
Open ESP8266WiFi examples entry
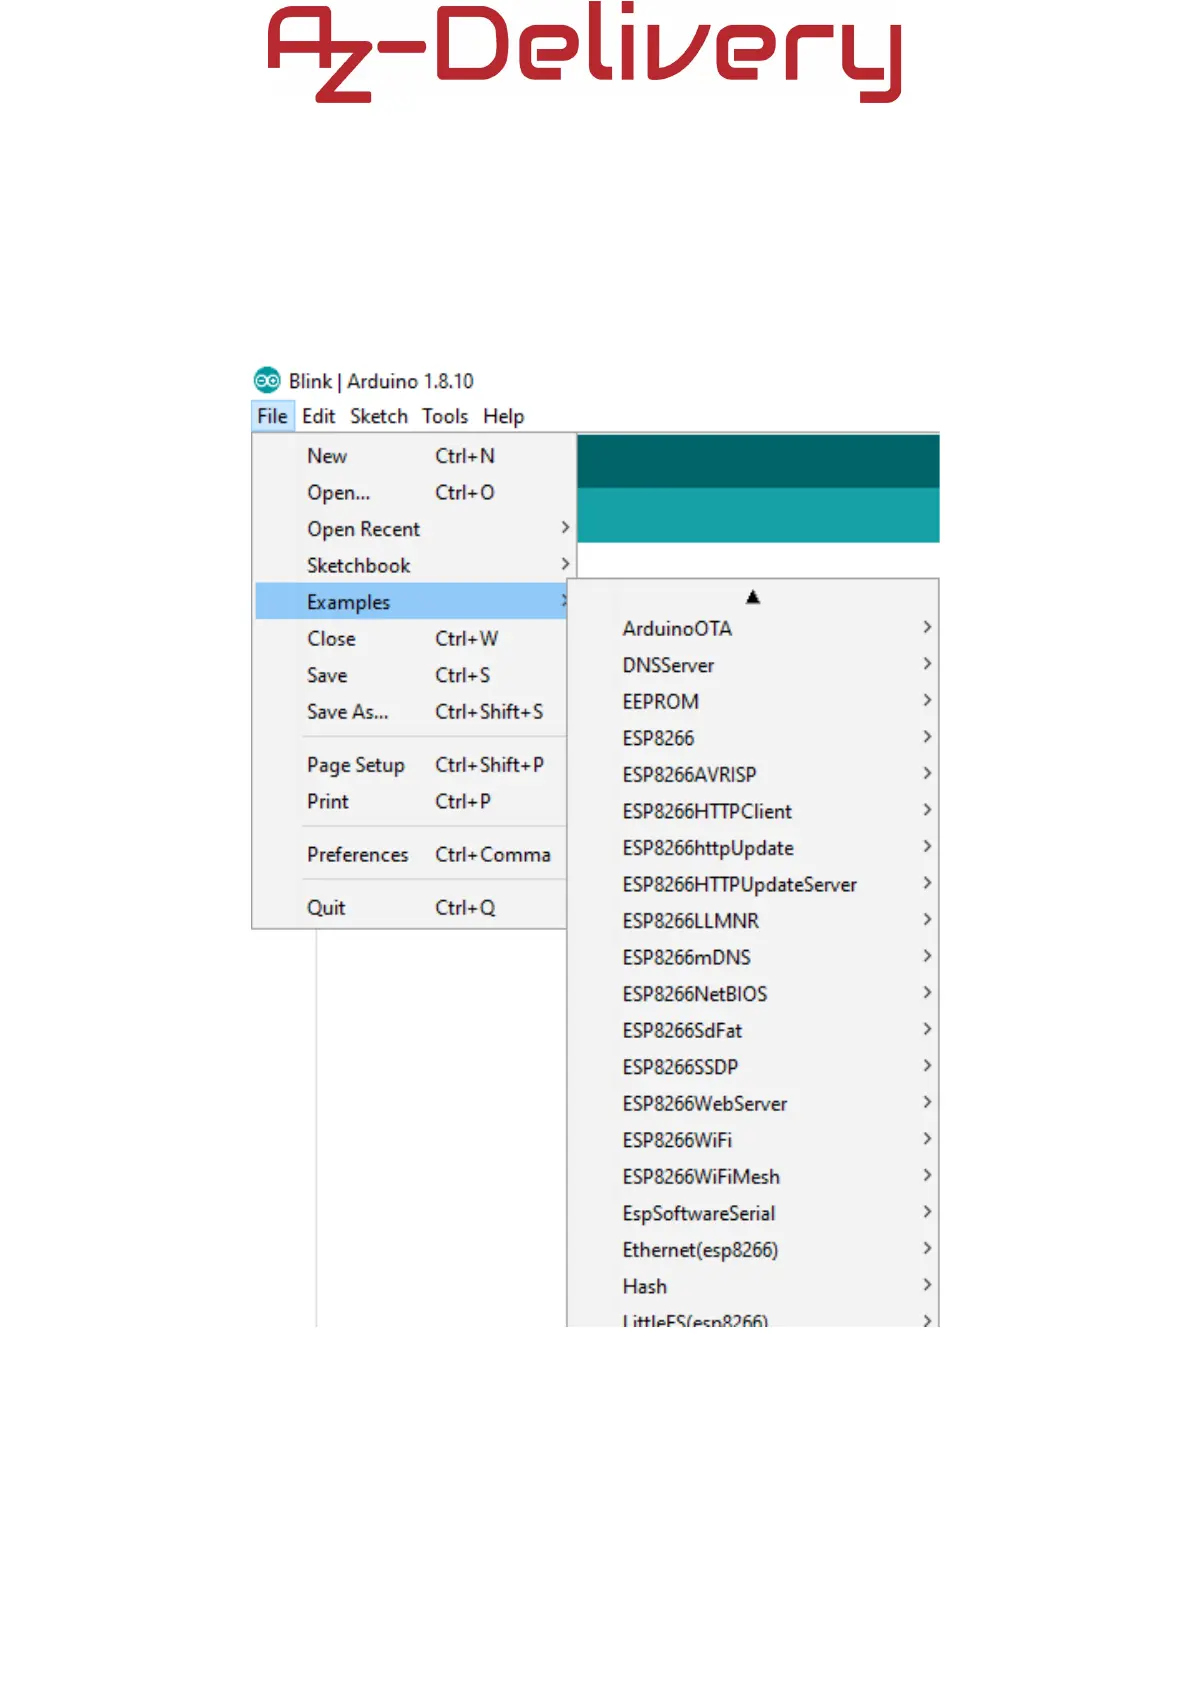pos(753,1140)
